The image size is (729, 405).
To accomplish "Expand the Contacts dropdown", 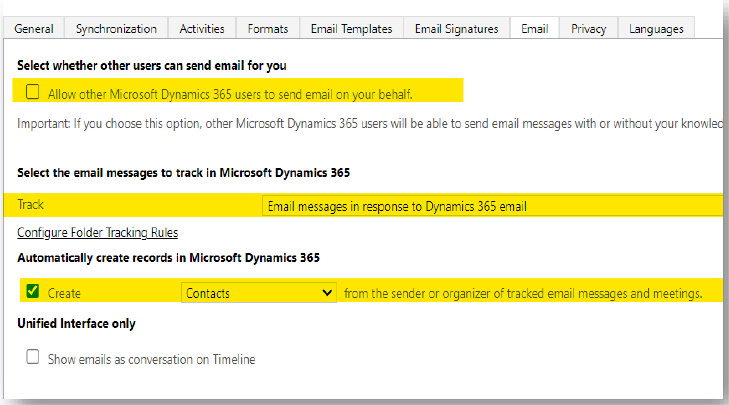I will click(x=258, y=293).
